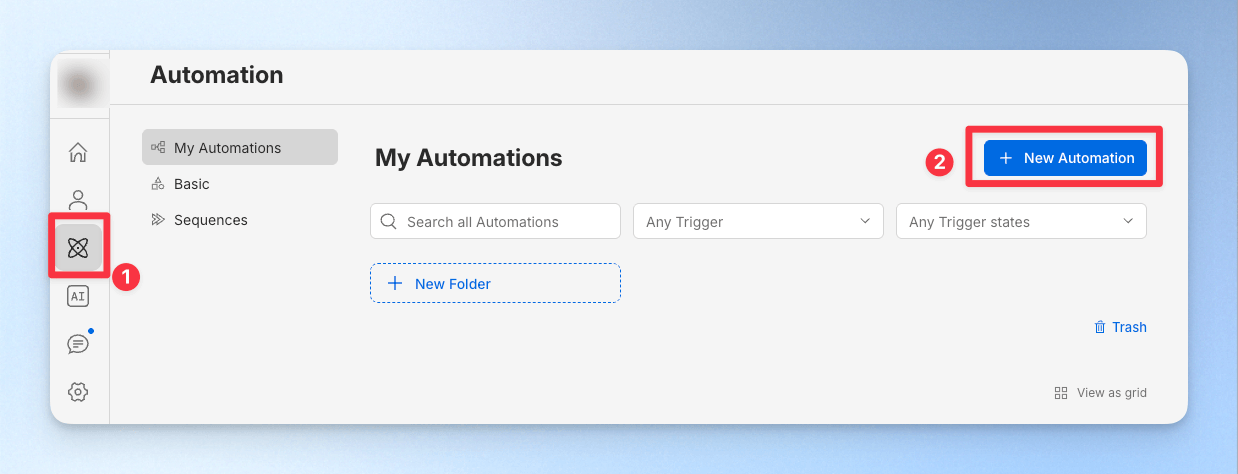Open the AI sidebar icon
This screenshot has width=1238, height=474.
point(78,295)
